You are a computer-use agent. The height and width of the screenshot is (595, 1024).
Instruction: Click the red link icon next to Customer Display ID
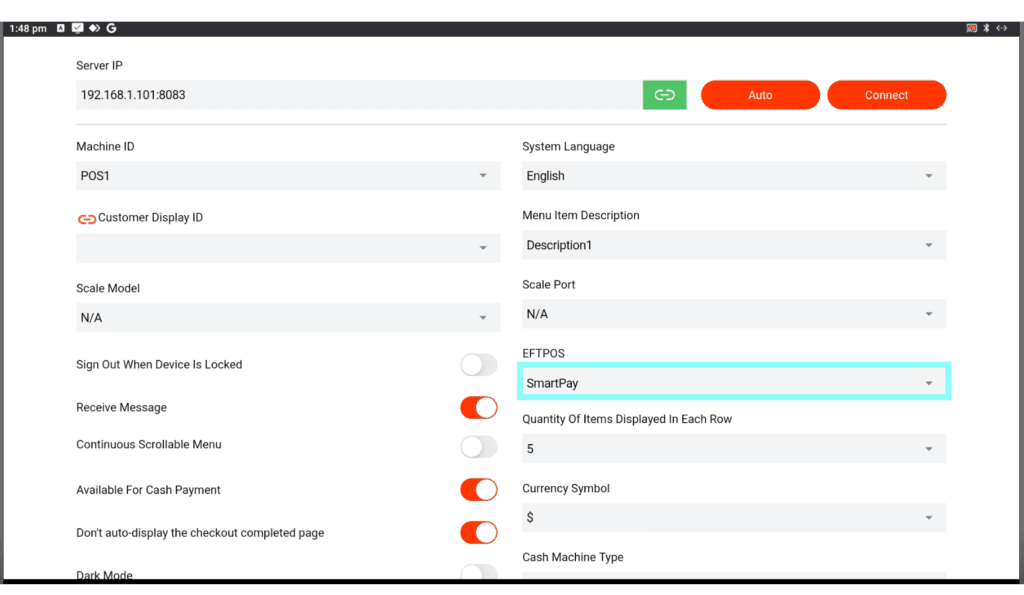point(86,218)
